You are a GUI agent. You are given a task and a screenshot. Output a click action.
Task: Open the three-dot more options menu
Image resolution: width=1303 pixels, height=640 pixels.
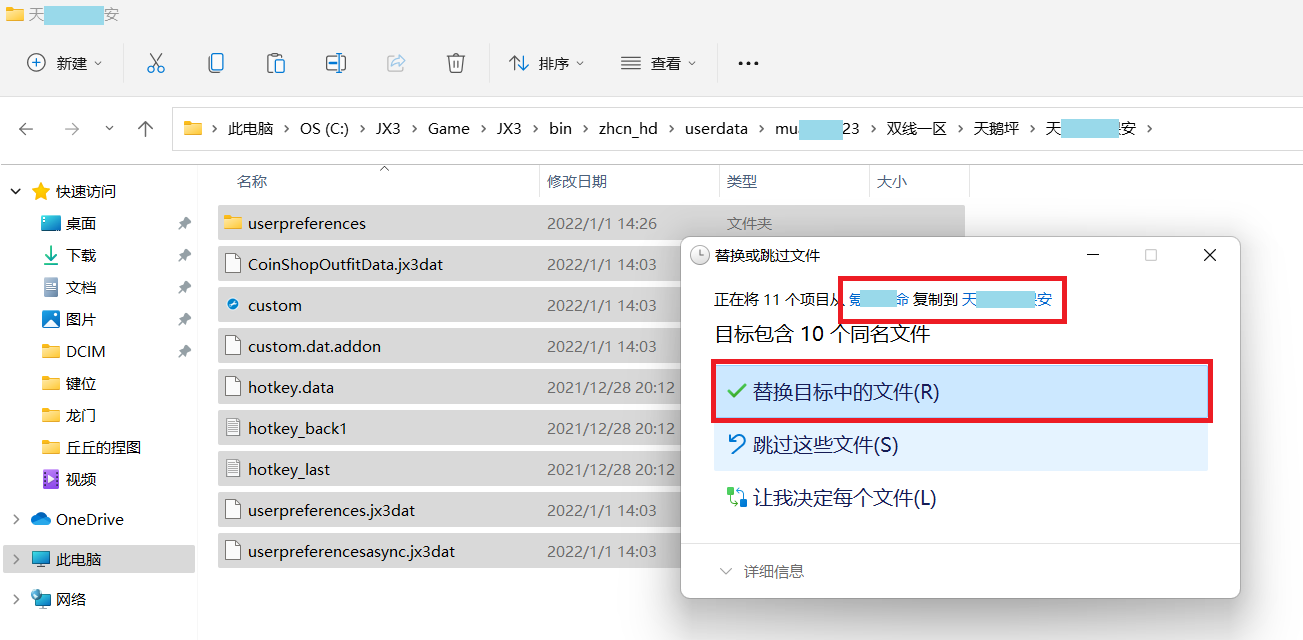(x=748, y=63)
